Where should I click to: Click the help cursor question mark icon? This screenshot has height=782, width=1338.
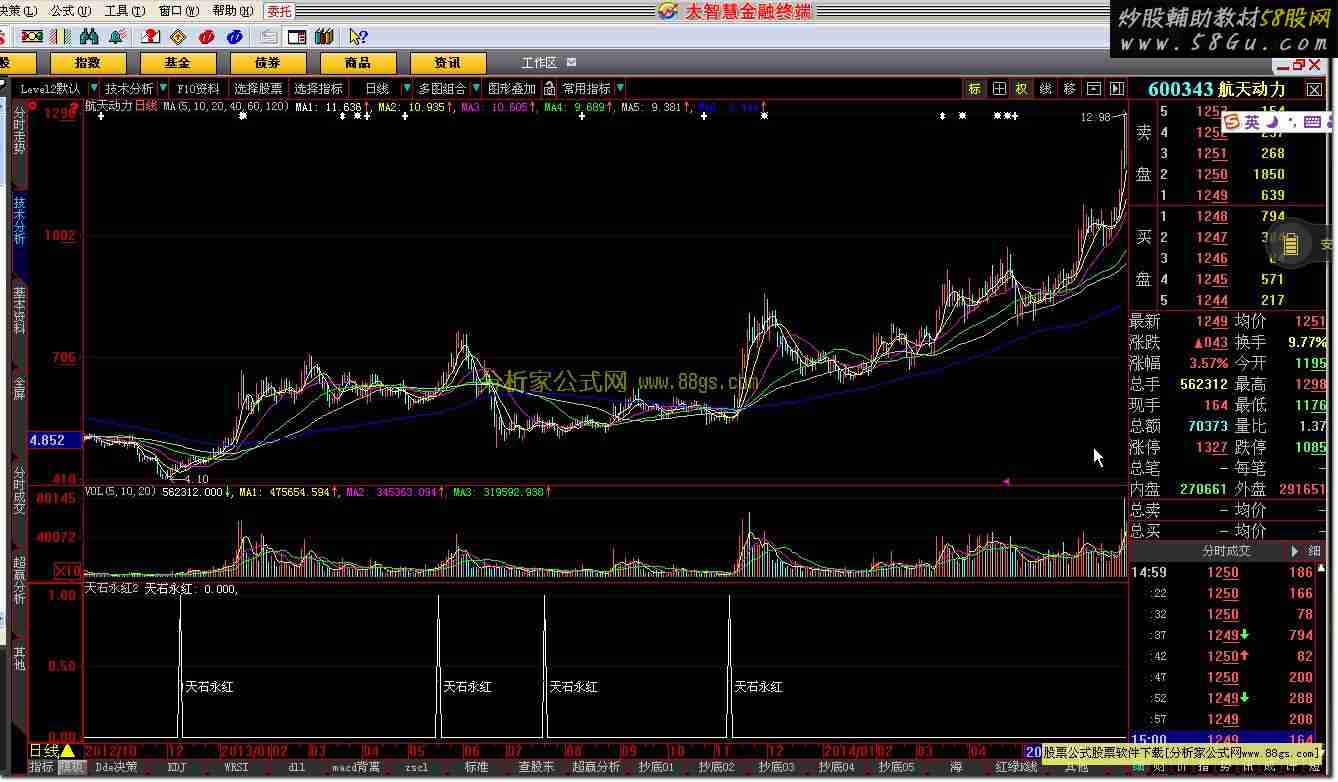(x=358, y=37)
